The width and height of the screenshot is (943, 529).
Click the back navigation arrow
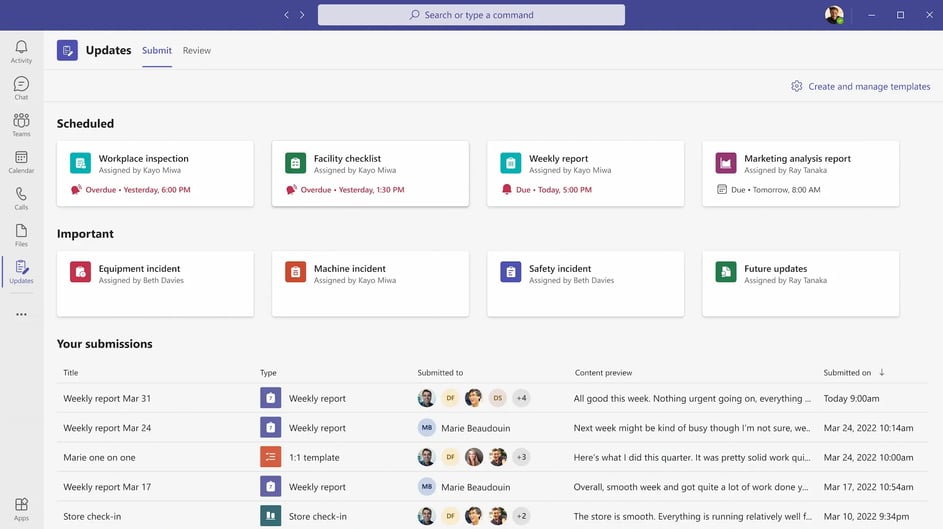tap(287, 15)
